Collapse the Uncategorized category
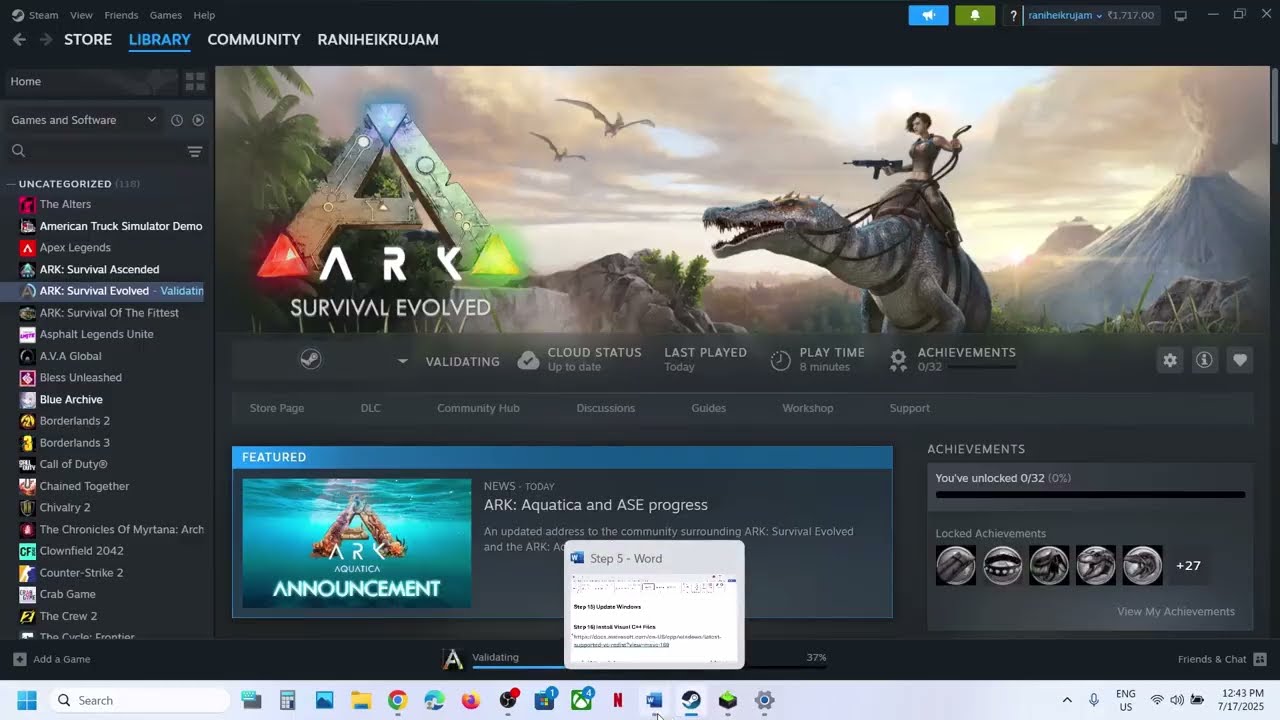1280x720 pixels. coord(10,184)
